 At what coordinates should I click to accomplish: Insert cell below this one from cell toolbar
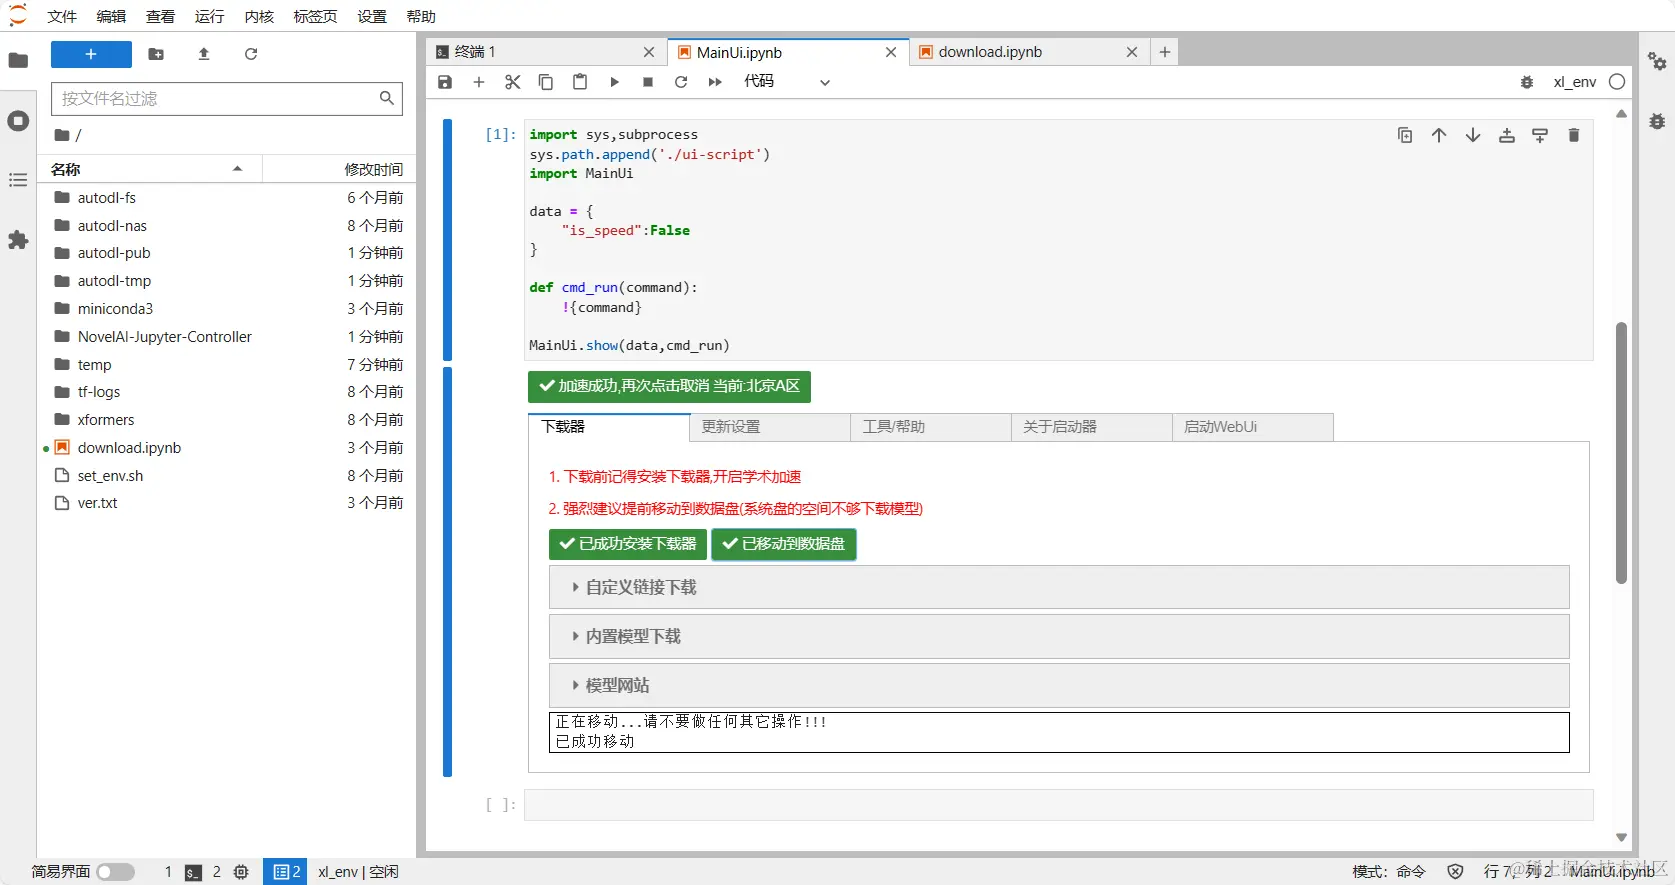tap(1540, 135)
